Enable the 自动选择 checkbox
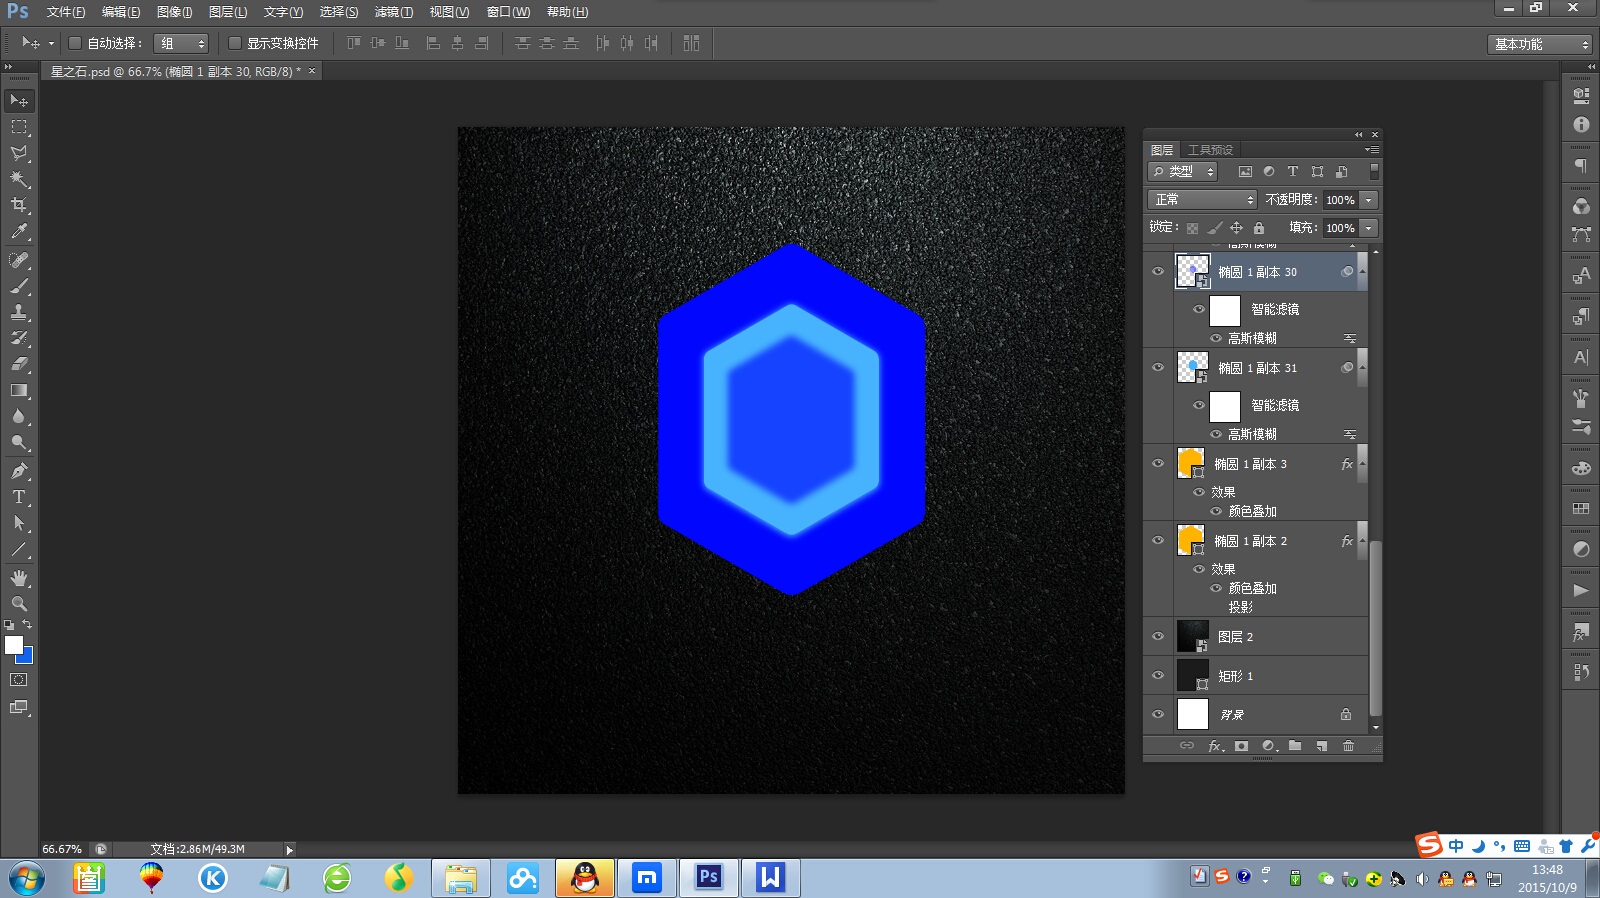Viewport: 1600px width, 898px height. (x=74, y=43)
